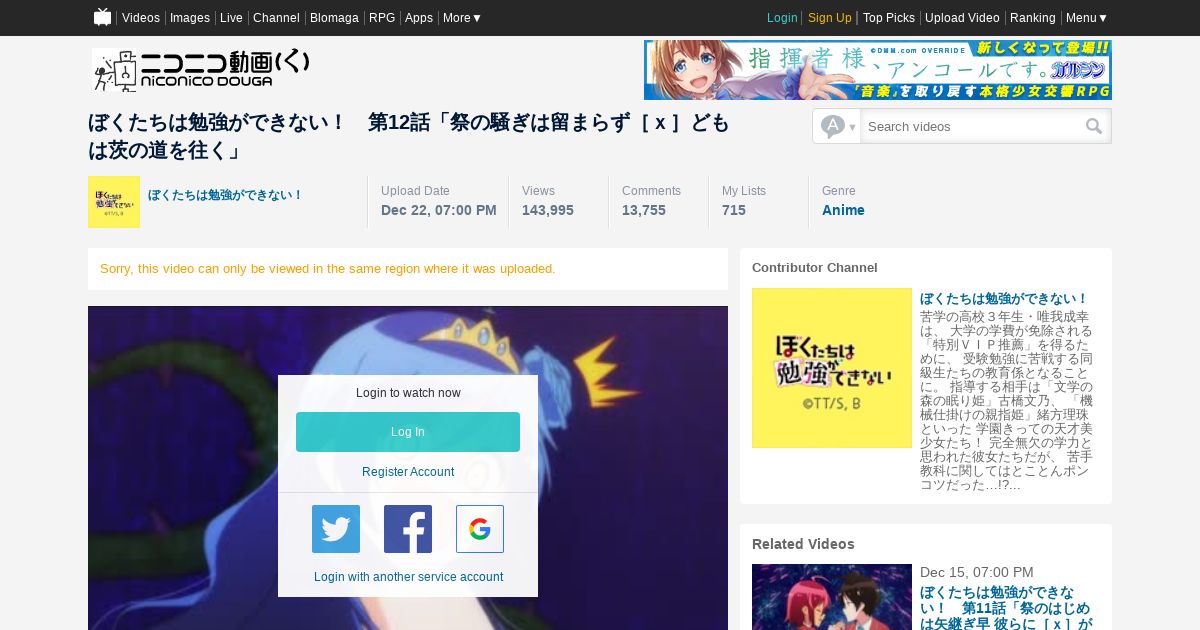The image size is (1200, 630).
Task: Click the Contributor Channel large yellow thumbnail
Action: [832, 368]
